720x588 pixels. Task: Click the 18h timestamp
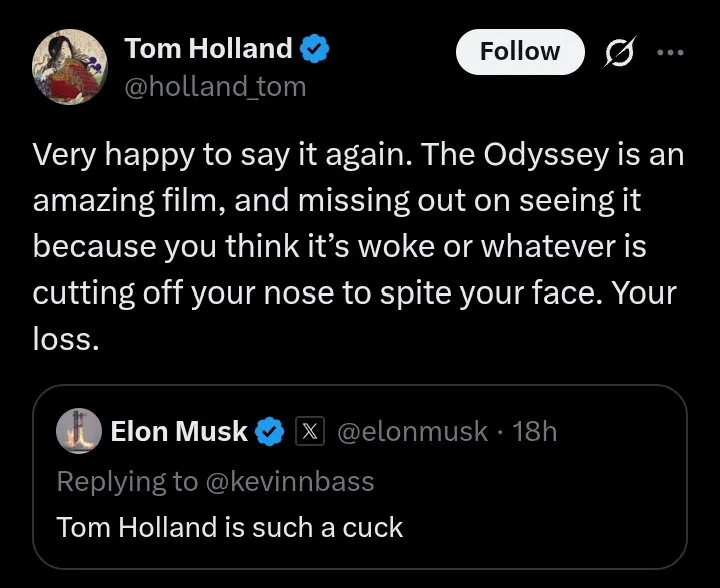534,431
